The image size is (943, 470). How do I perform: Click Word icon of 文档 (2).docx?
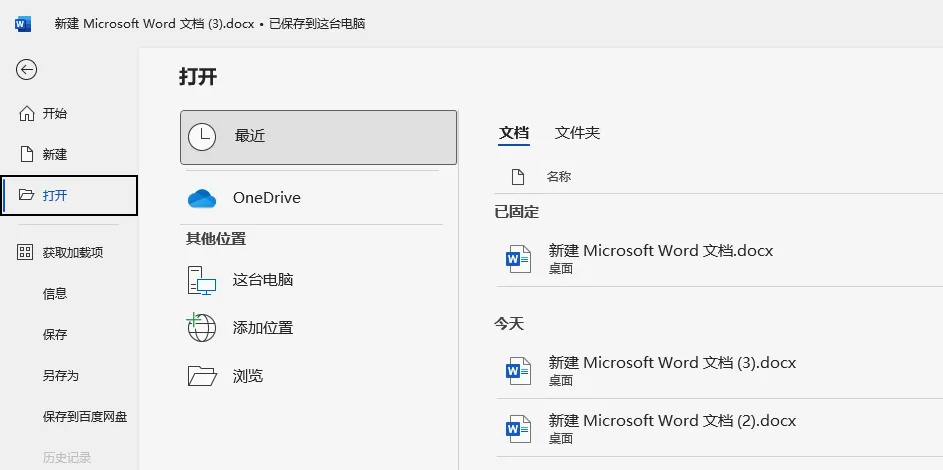[x=518, y=429]
